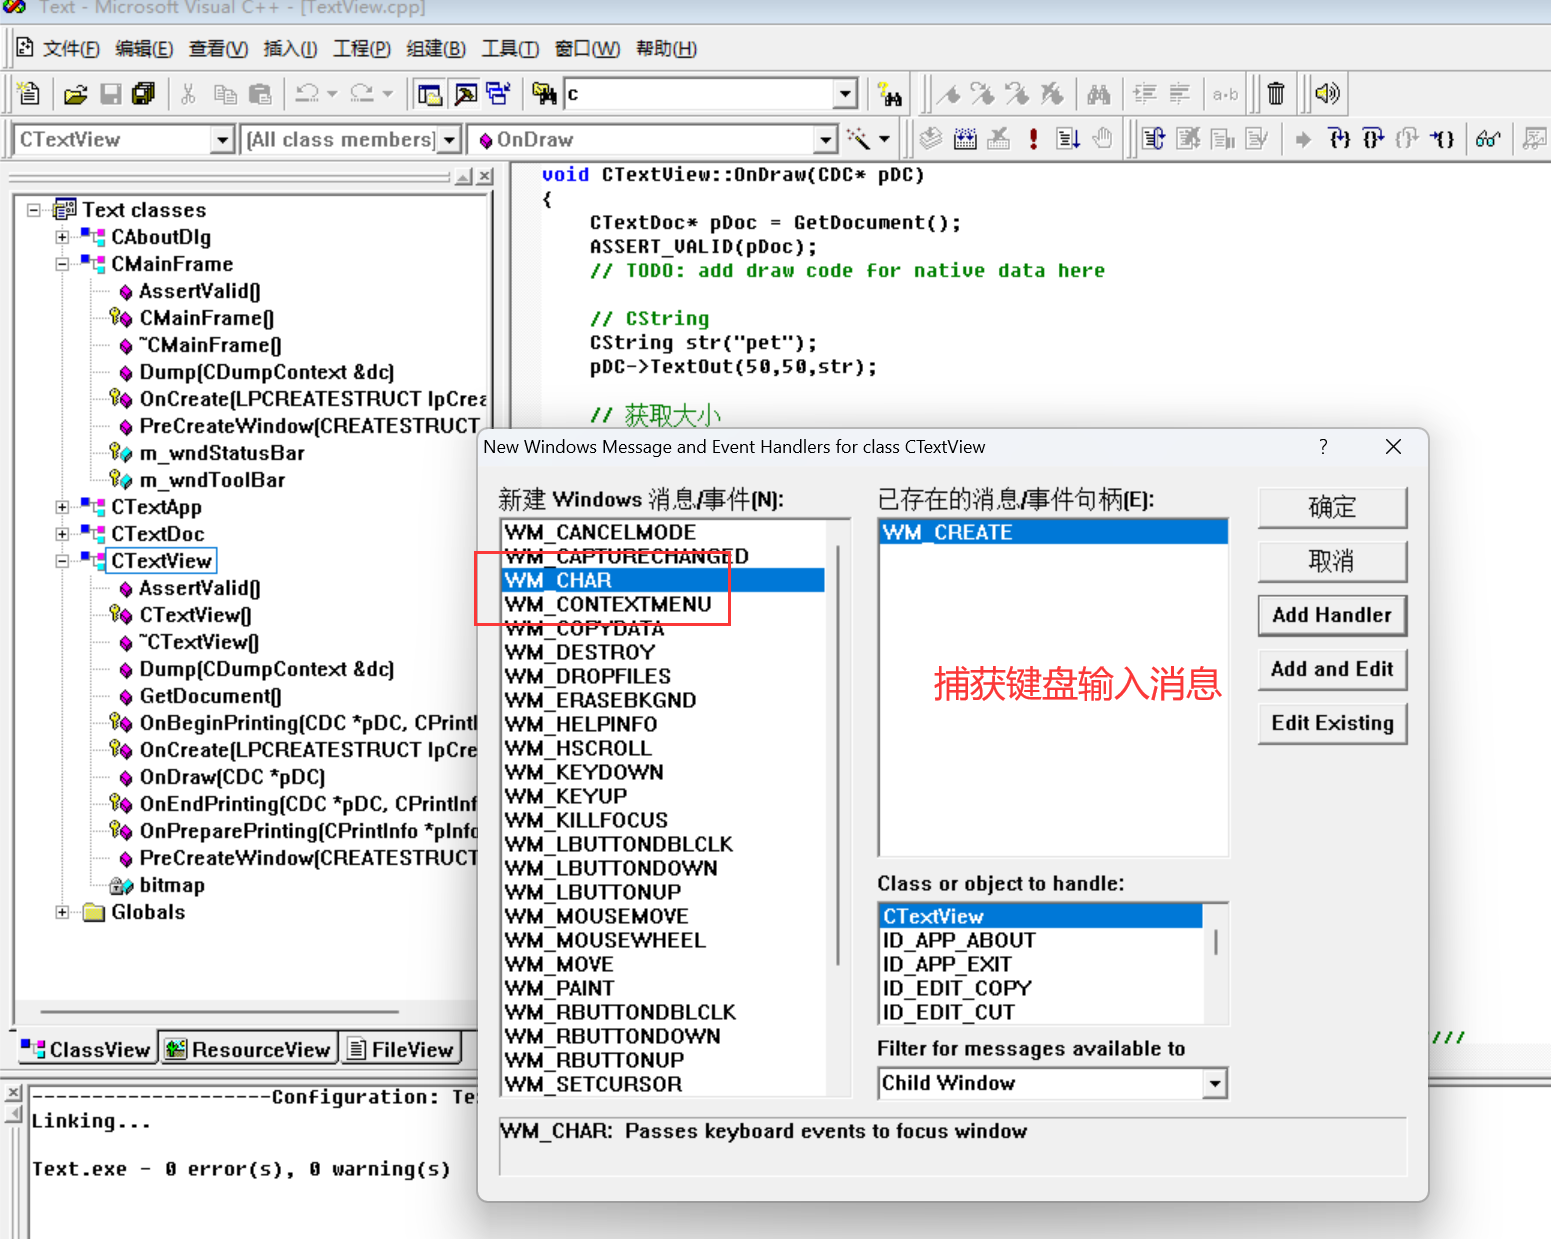Toggle the Output window hammer icon
The width and height of the screenshot is (1551, 1239).
pos(465,94)
